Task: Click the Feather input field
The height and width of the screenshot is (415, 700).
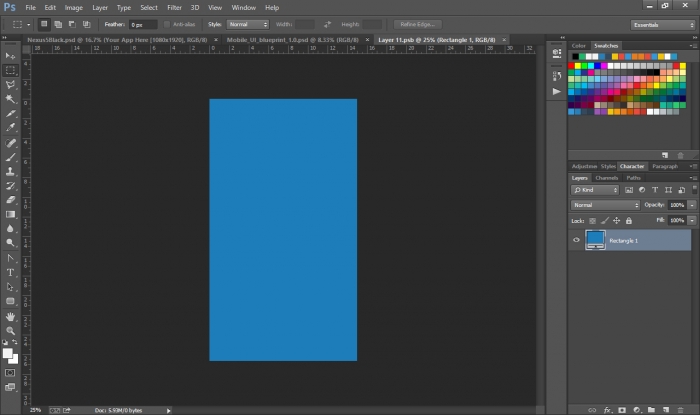Action: (x=143, y=25)
